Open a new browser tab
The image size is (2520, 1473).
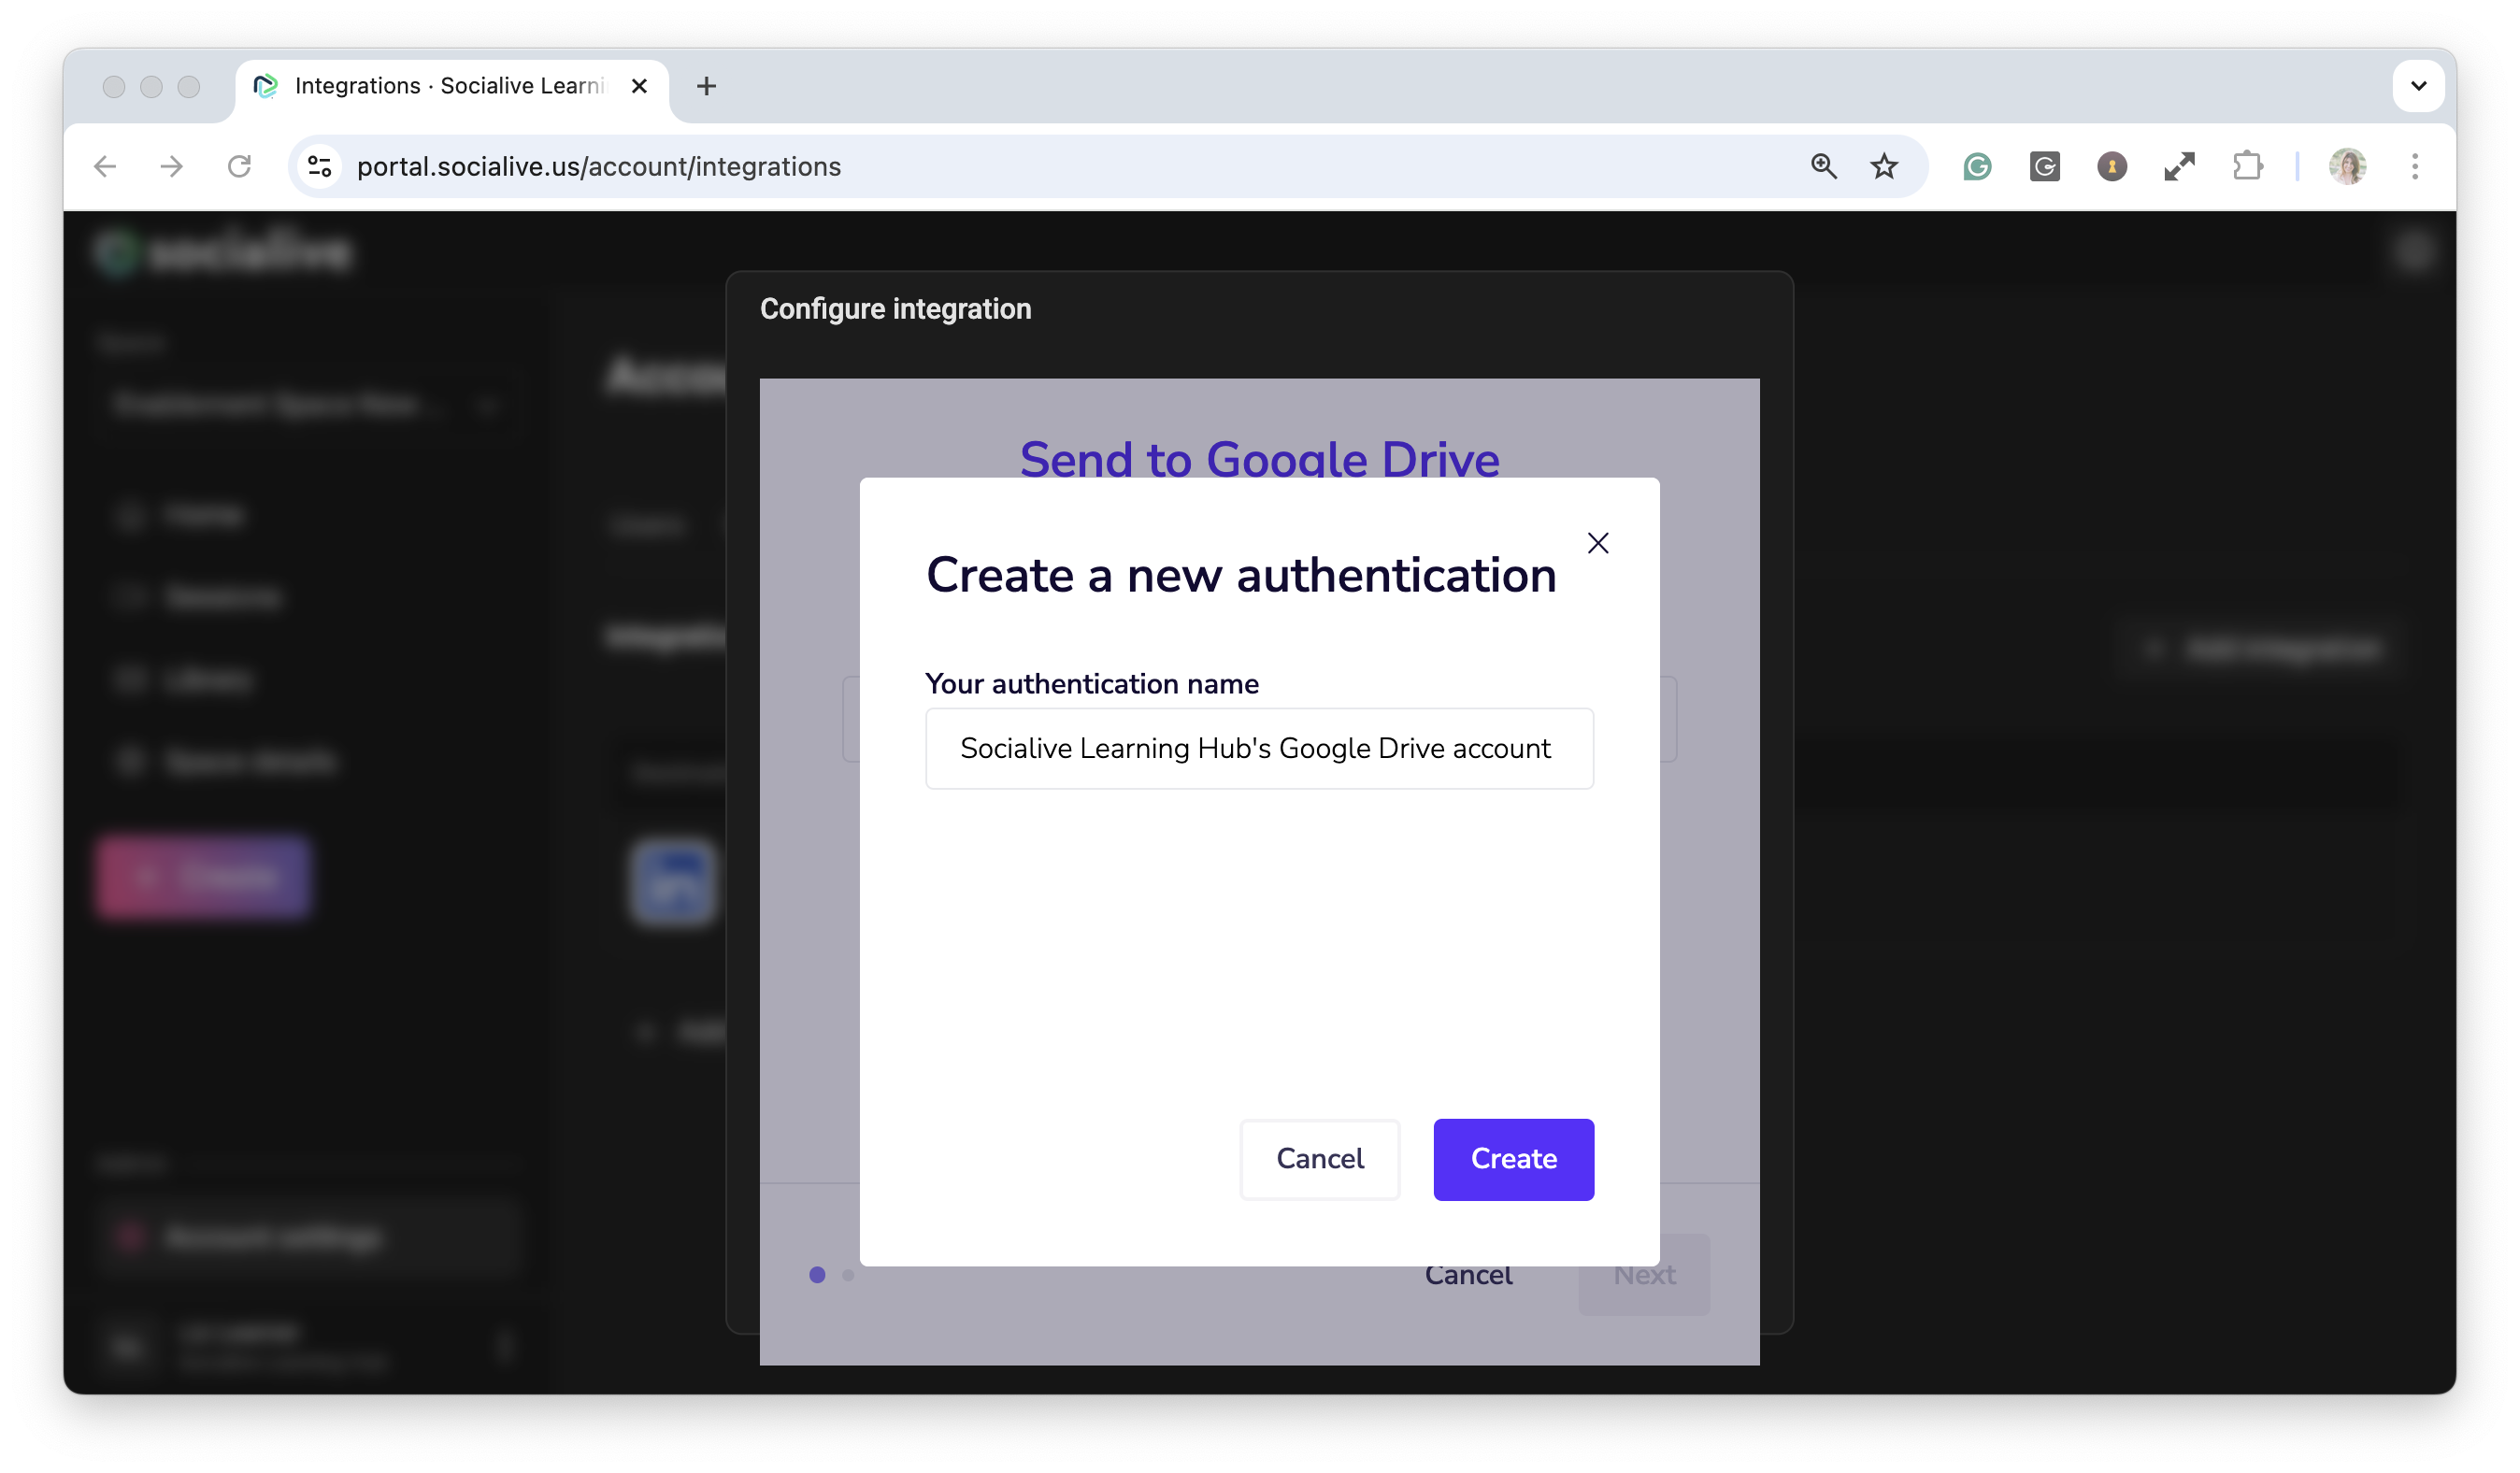706,86
